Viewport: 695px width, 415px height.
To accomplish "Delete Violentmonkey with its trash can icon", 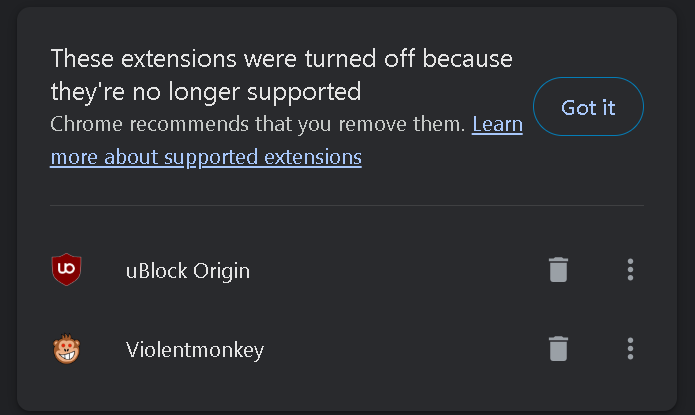I will tap(558, 349).
